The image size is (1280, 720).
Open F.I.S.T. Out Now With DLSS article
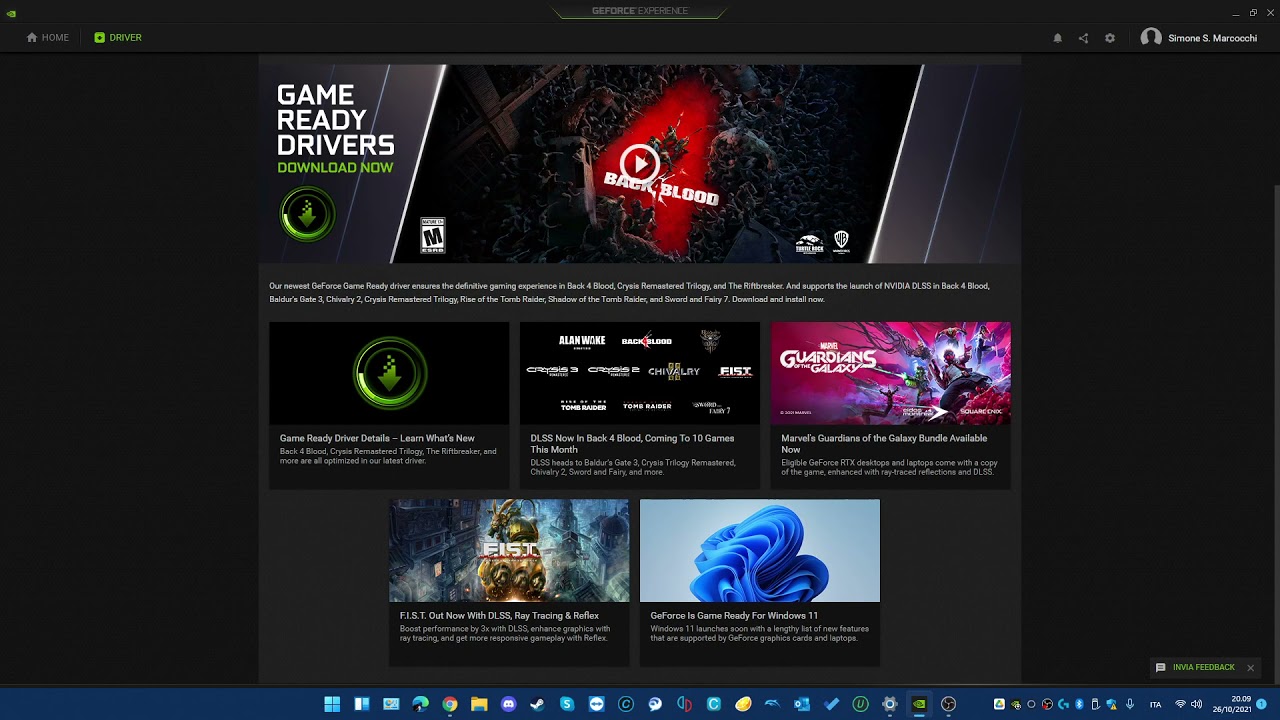499,616
